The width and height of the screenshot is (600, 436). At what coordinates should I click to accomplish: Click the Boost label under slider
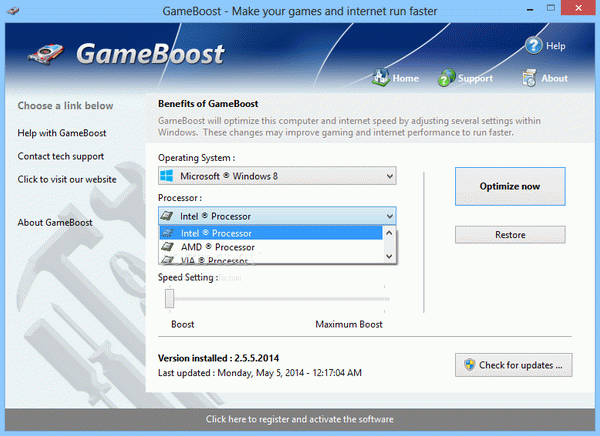(x=183, y=324)
